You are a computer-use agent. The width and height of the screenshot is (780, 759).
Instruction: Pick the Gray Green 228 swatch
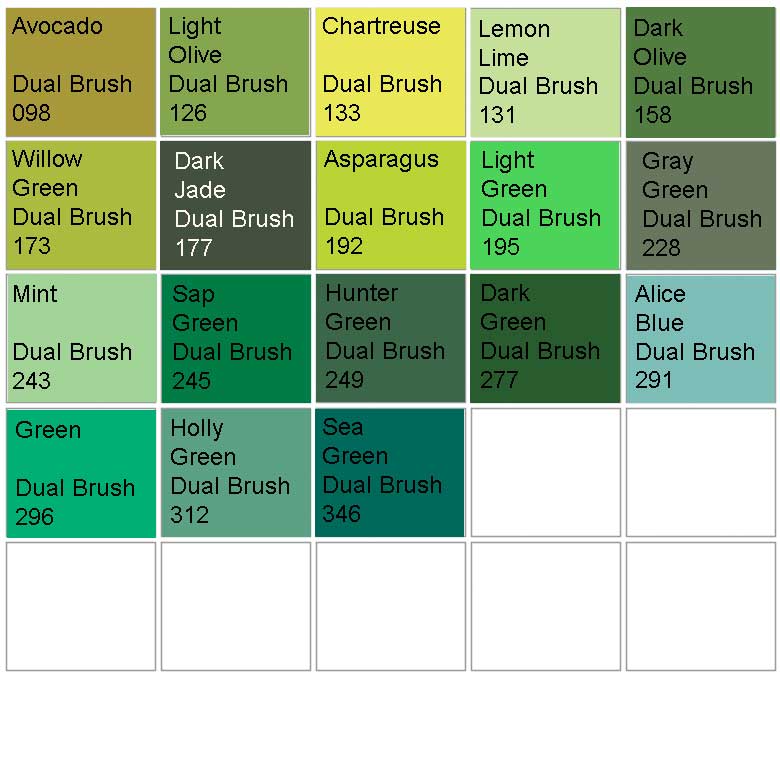(700, 205)
